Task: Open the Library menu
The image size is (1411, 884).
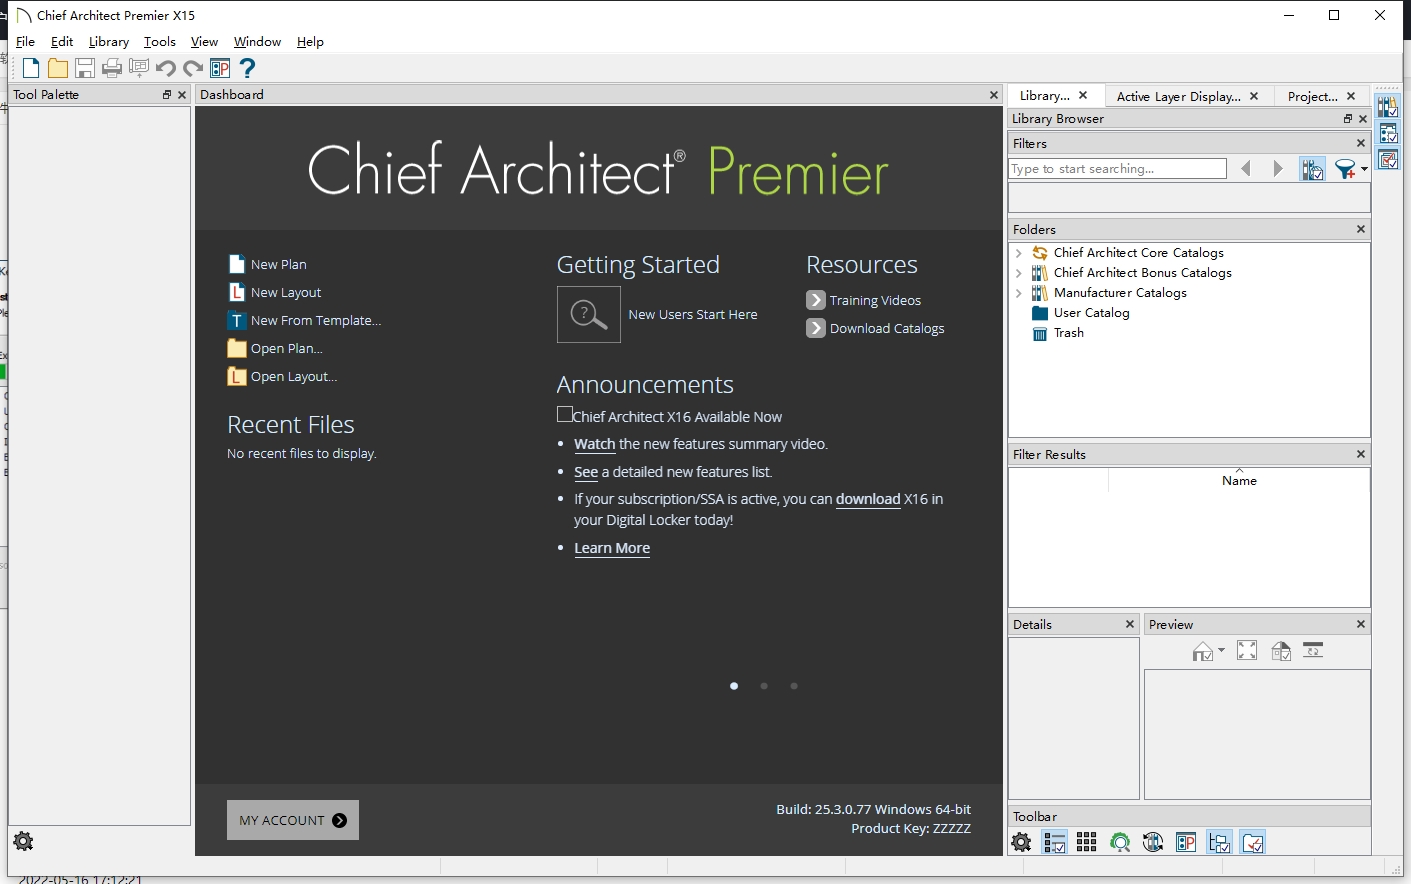Action: click(108, 42)
